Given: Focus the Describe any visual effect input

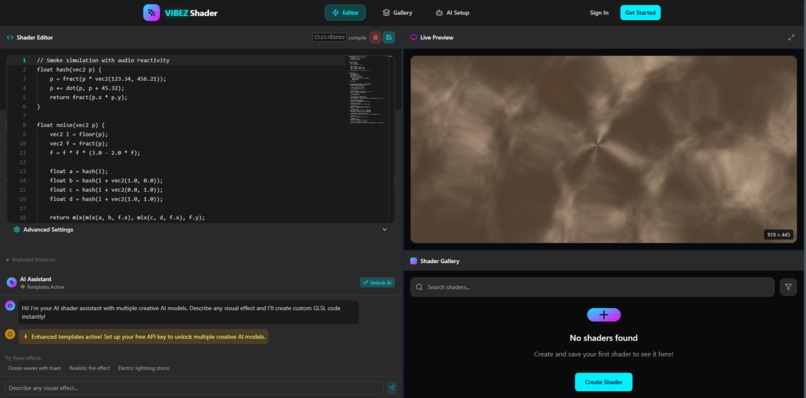Looking at the screenshot, I should tap(194, 388).
